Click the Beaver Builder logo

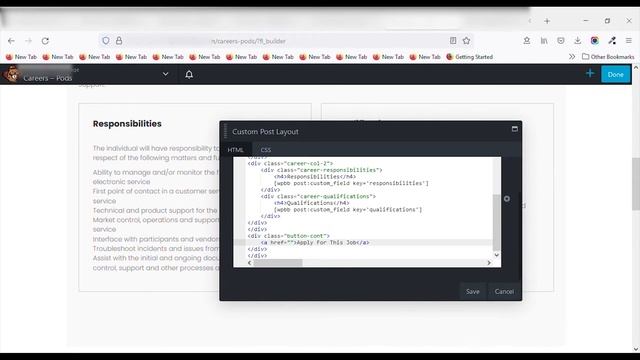[x=11, y=74]
